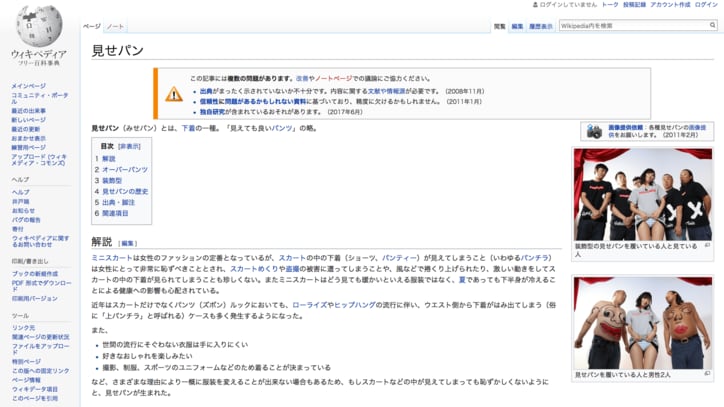Click the スカートめくり link

(x=254, y=269)
